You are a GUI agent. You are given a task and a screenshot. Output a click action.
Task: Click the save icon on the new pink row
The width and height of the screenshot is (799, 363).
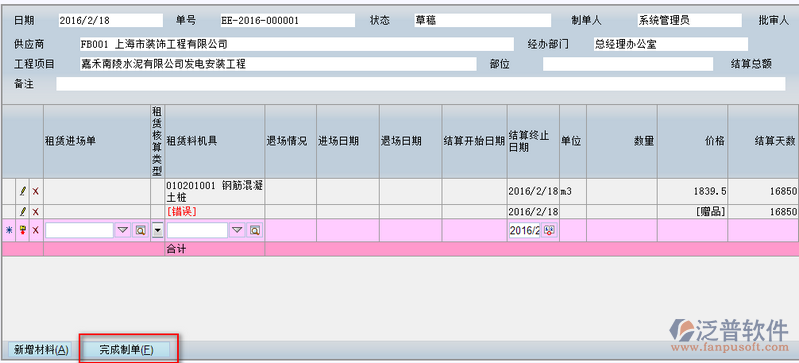22,230
